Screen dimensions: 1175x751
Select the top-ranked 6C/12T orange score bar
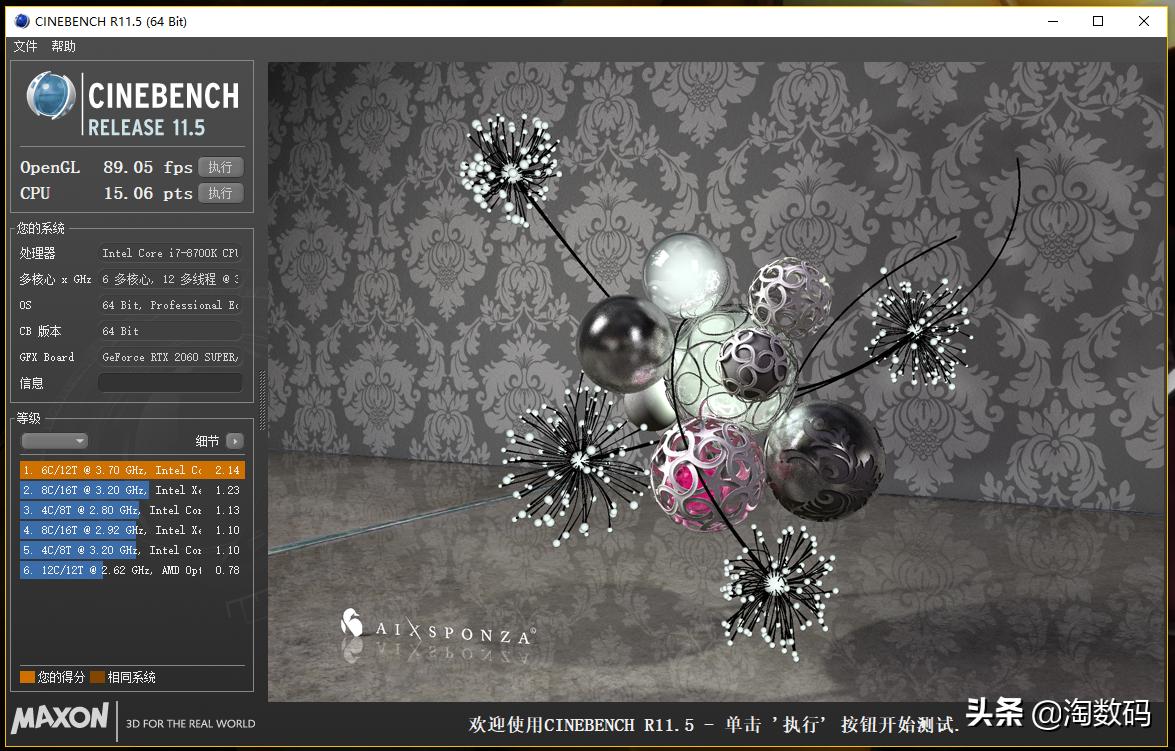click(x=130, y=469)
